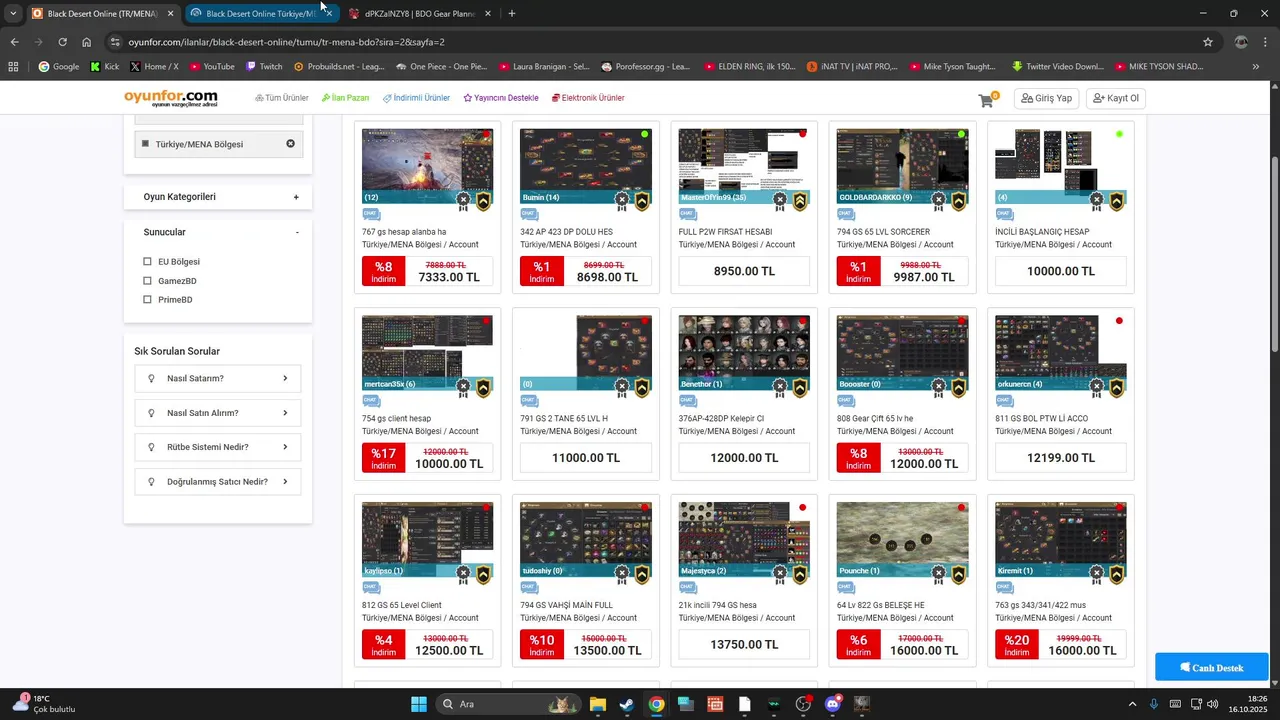Open the Elektronik Ürünler menu
1280x720 pixels.
[588, 98]
